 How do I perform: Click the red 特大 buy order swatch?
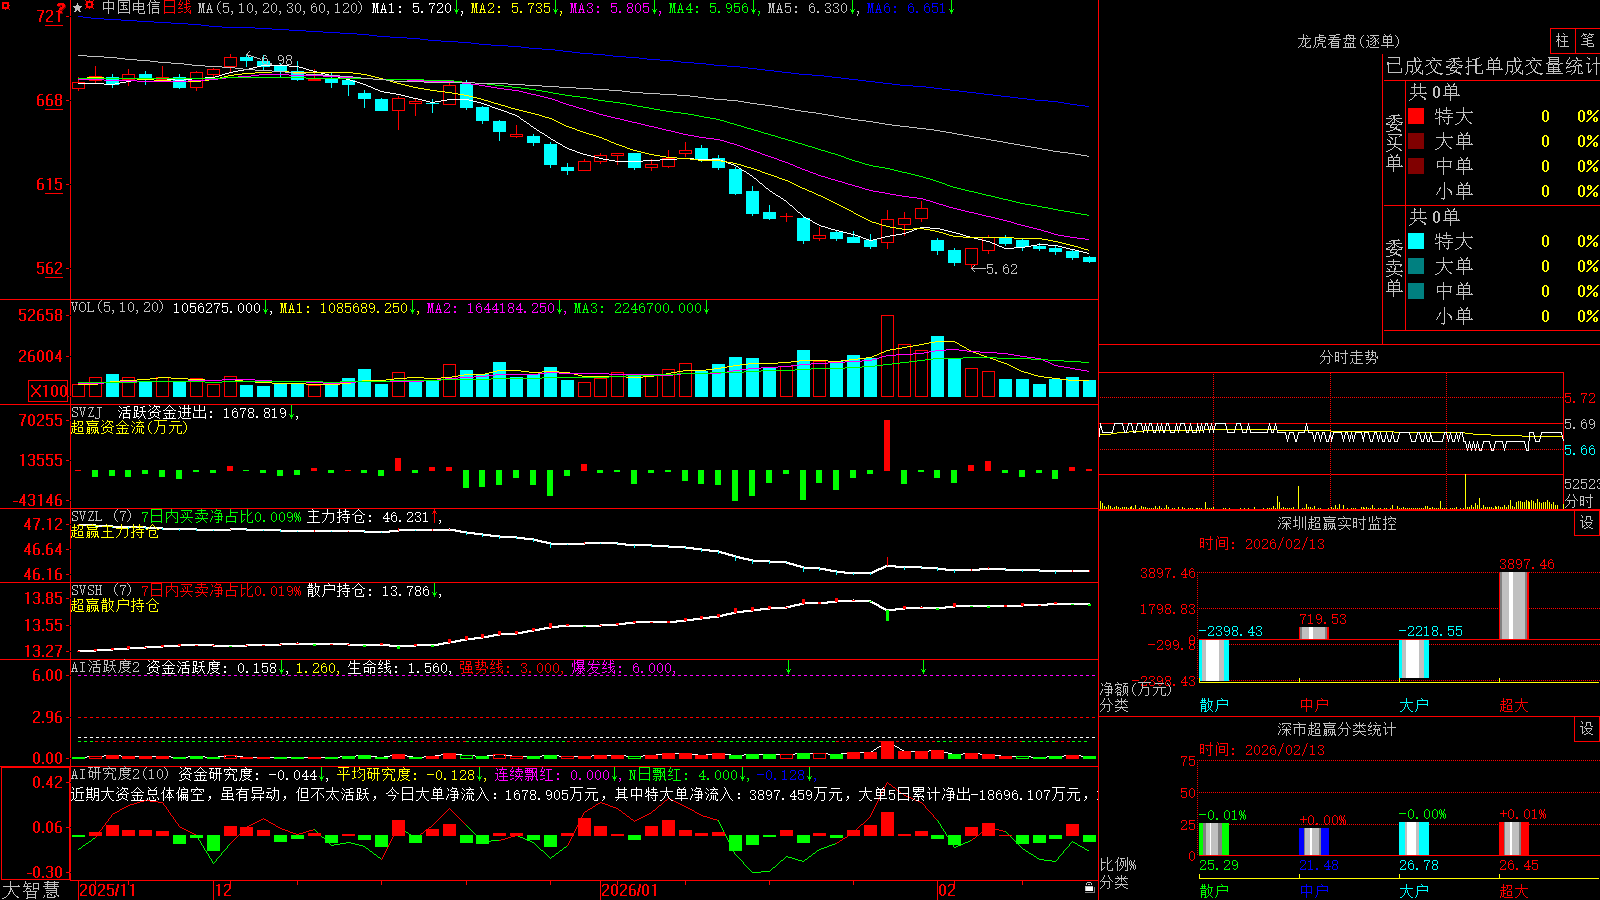click(1416, 116)
